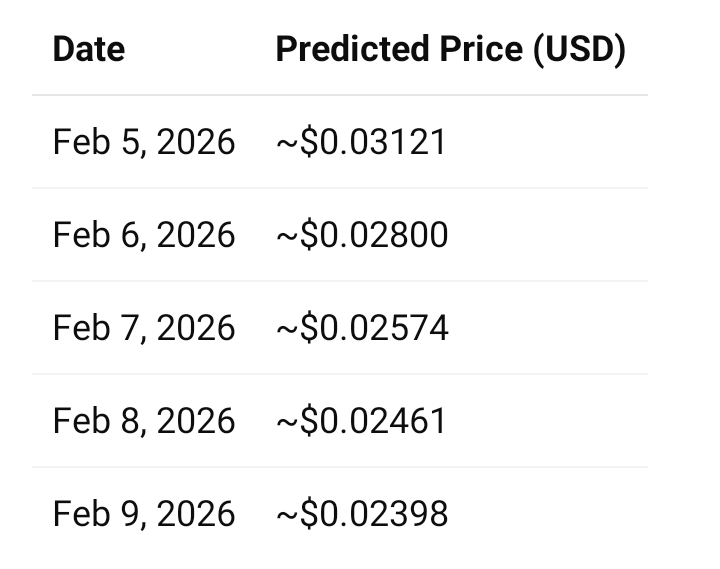Click the ~$0.03121 predicted price
This screenshot has width=720, height=569.
point(361,142)
